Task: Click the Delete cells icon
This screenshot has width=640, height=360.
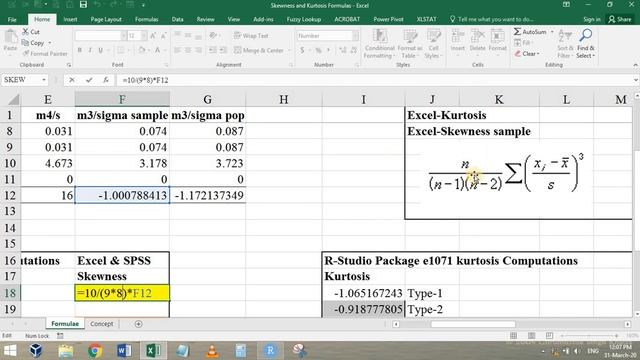Action: click(477, 37)
